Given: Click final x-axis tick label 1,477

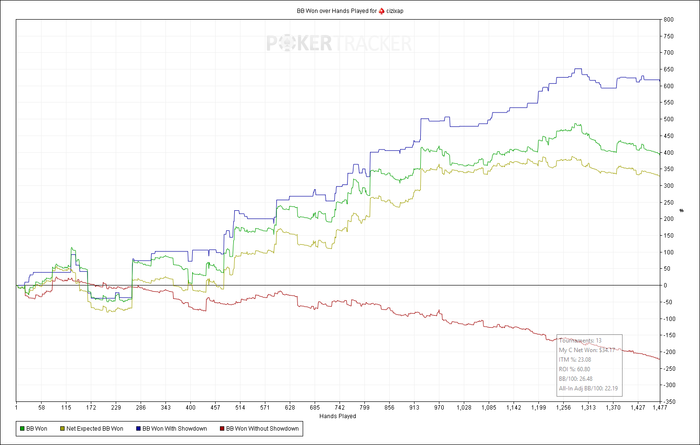Looking at the screenshot, I should point(659,408).
